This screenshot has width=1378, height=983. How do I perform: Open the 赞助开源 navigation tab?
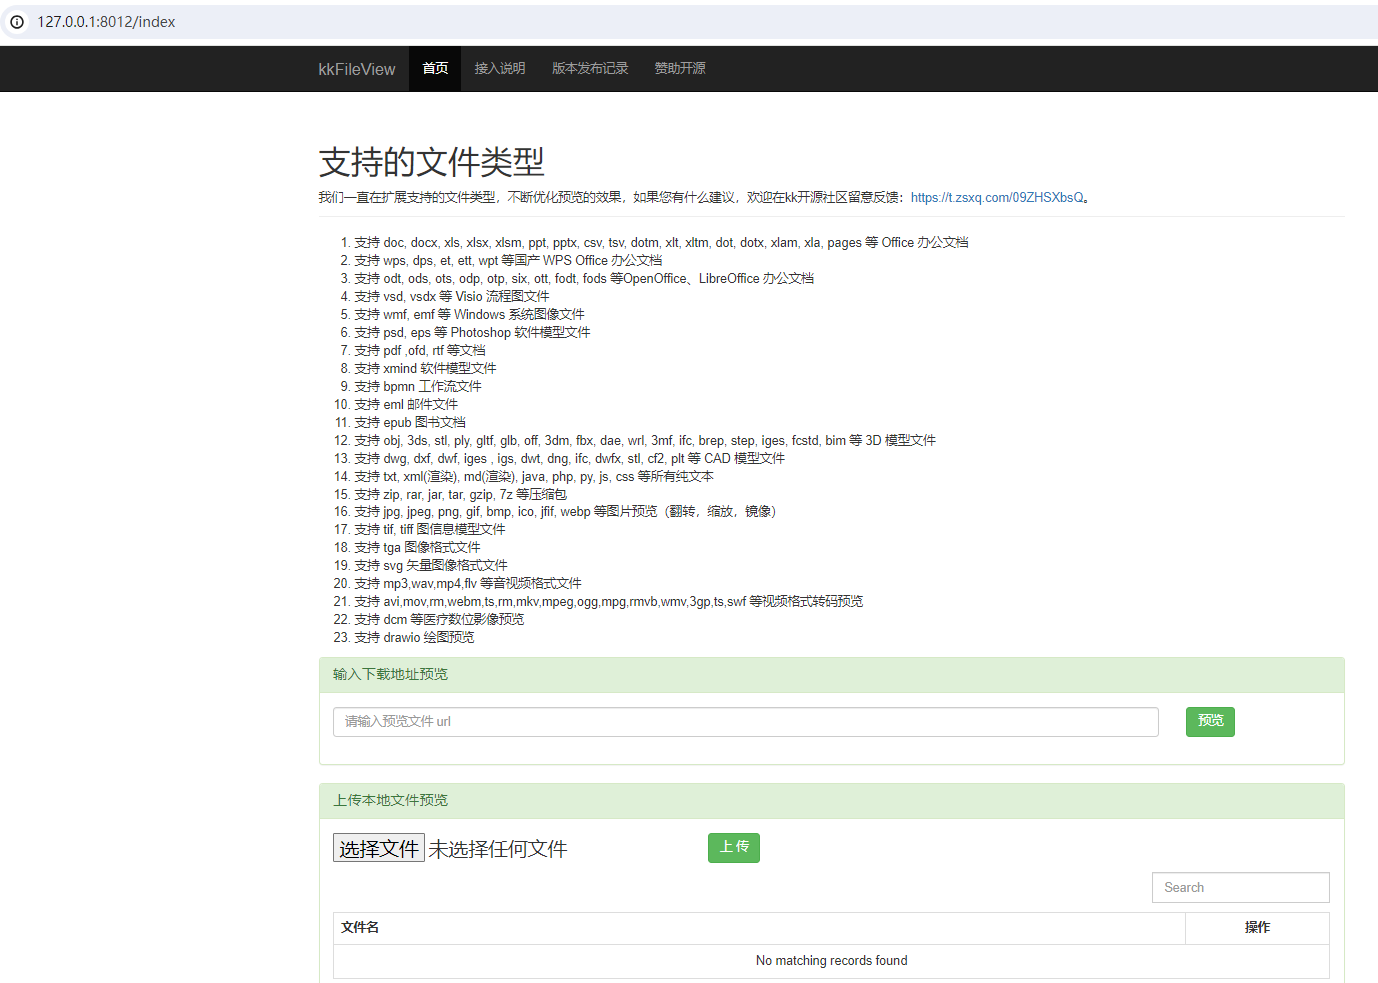click(680, 69)
